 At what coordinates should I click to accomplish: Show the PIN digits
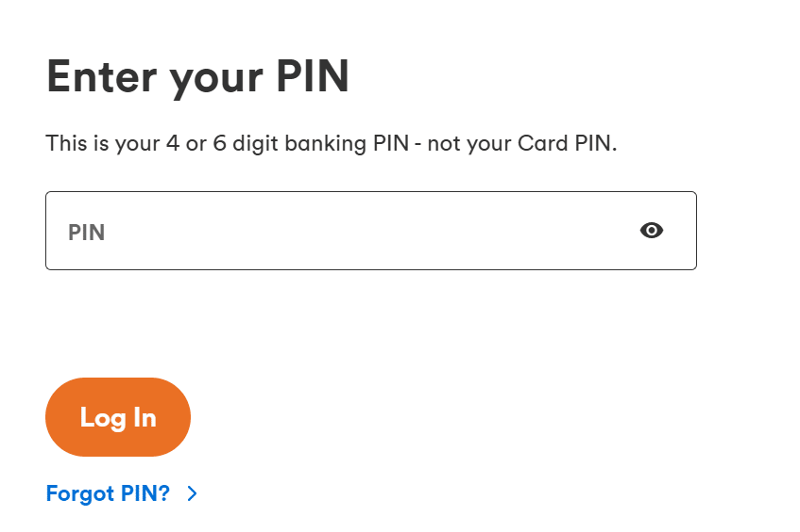[x=651, y=231]
